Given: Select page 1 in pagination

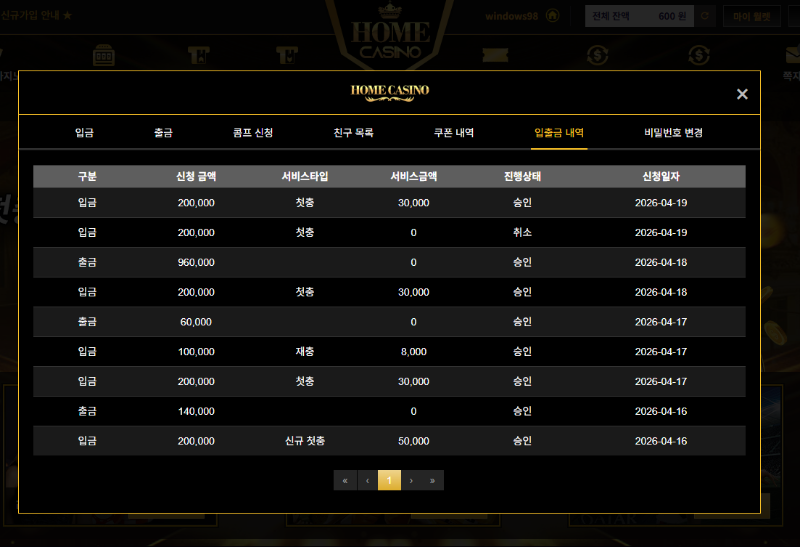Looking at the screenshot, I should click(389, 481).
